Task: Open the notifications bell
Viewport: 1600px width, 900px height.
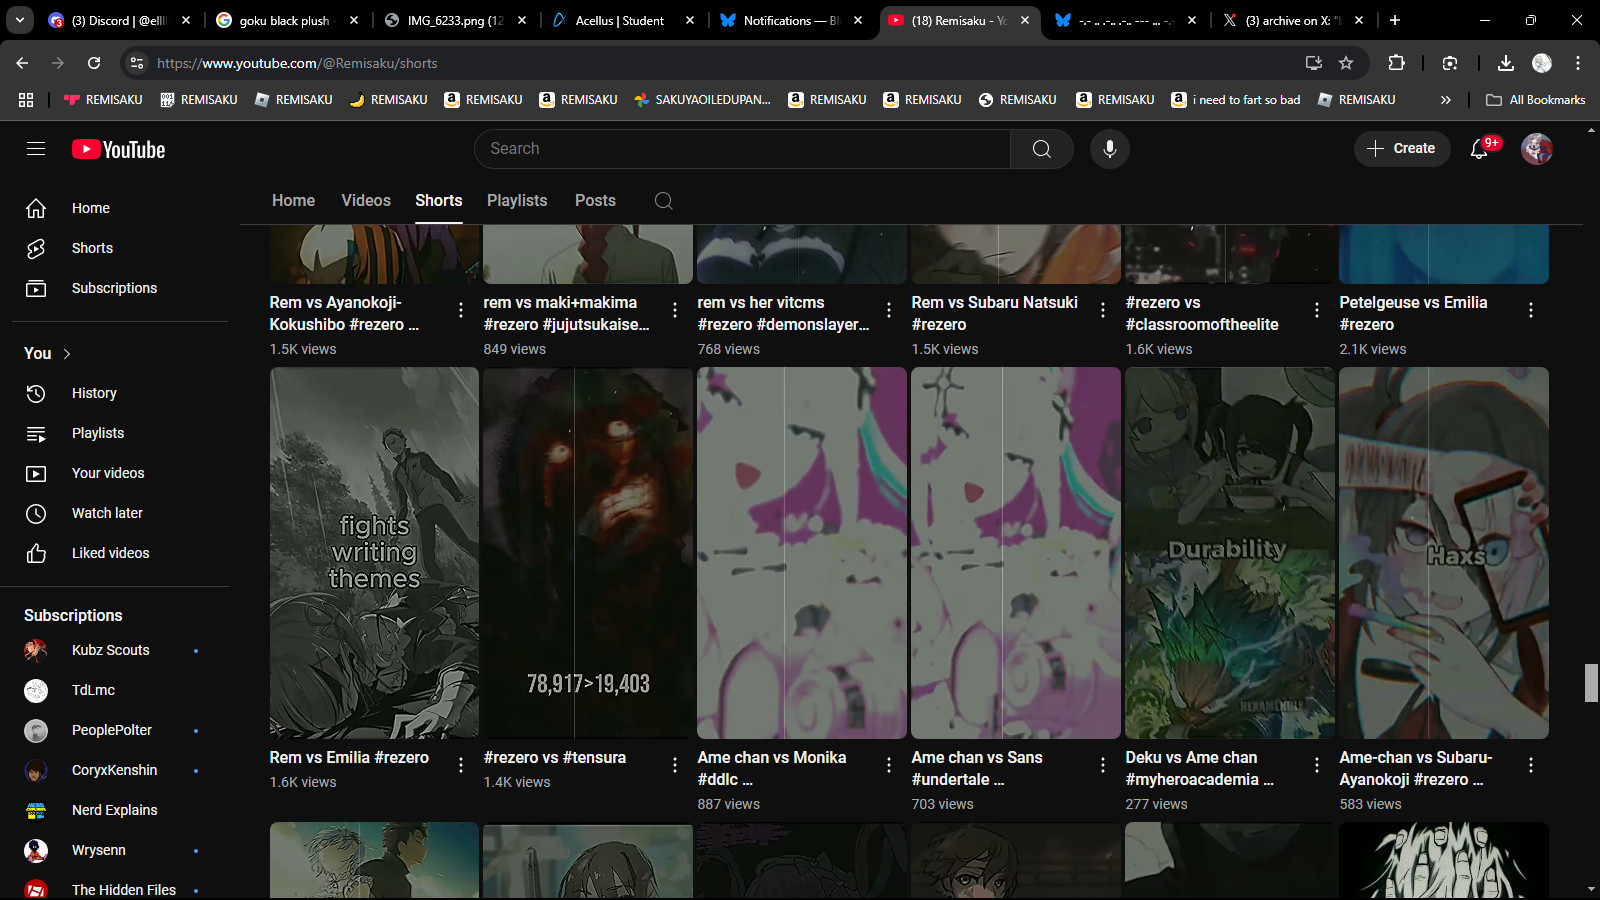Action: pos(1480,149)
